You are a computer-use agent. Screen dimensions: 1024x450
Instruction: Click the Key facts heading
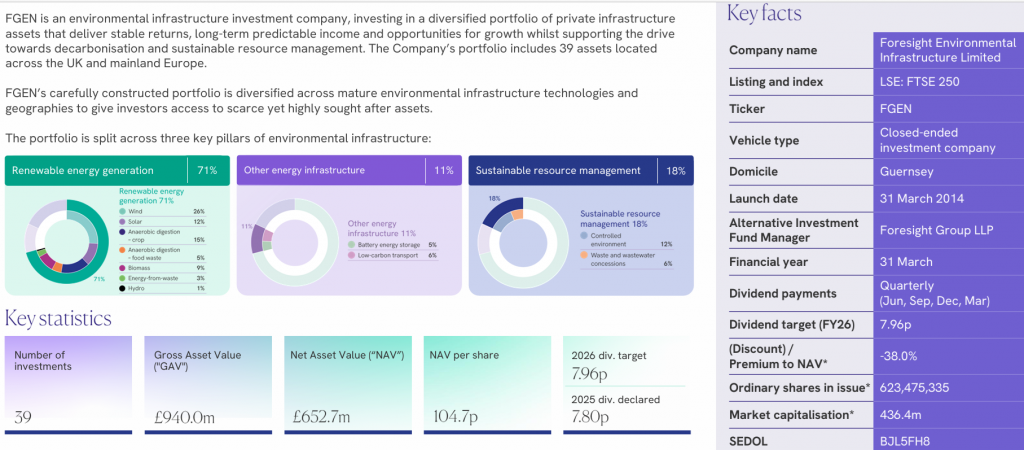tap(764, 13)
